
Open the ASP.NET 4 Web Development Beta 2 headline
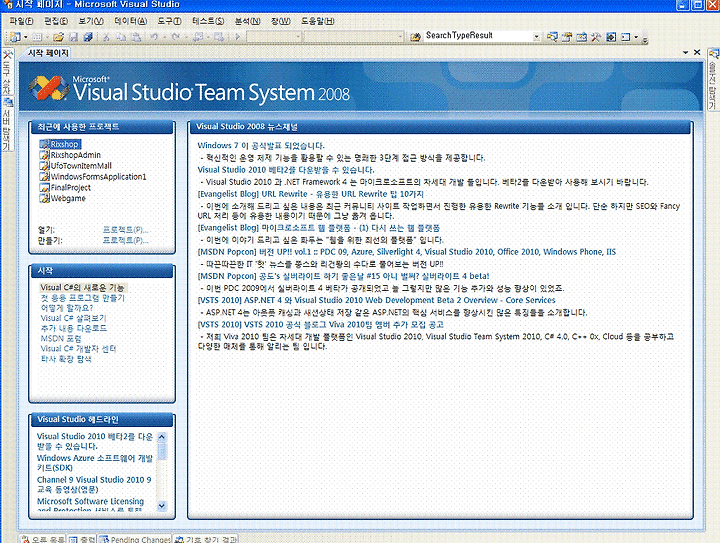pyautogui.click(x=376, y=300)
